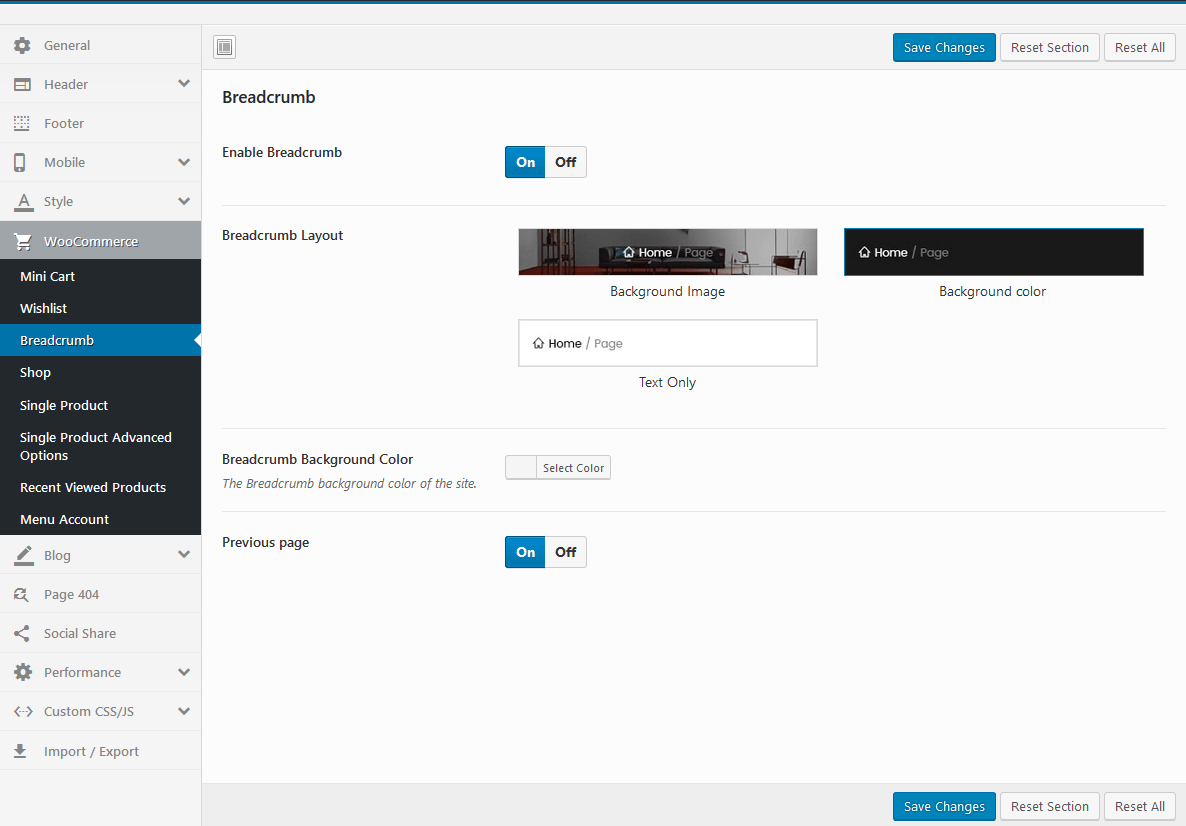Click the breadcrumb background color swatch
Screen dimensions: 1186x826
(x=521, y=467)
